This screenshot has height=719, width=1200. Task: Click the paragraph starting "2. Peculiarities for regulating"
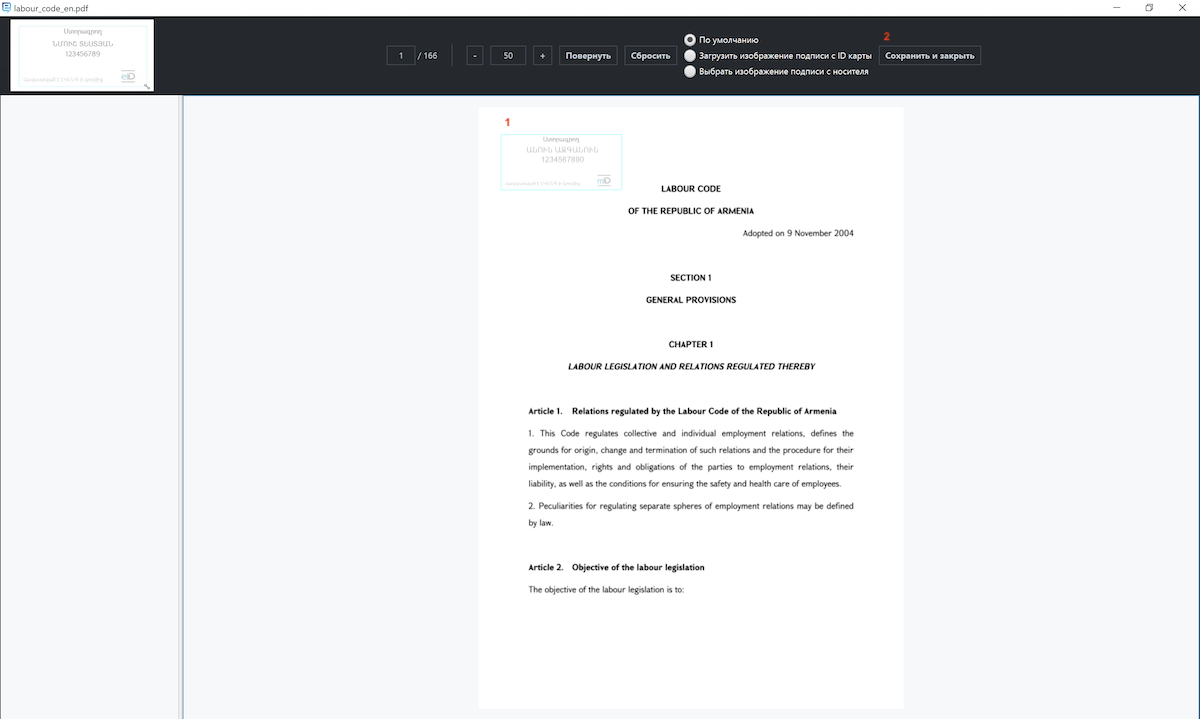point(691,514)
